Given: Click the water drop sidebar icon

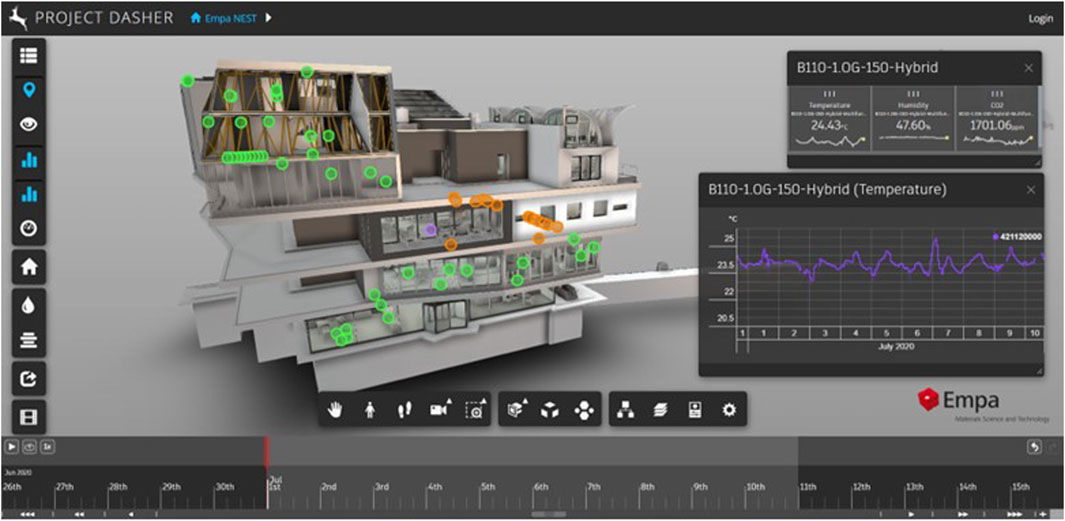Looking at the screenshot, I should click(29, 306).
